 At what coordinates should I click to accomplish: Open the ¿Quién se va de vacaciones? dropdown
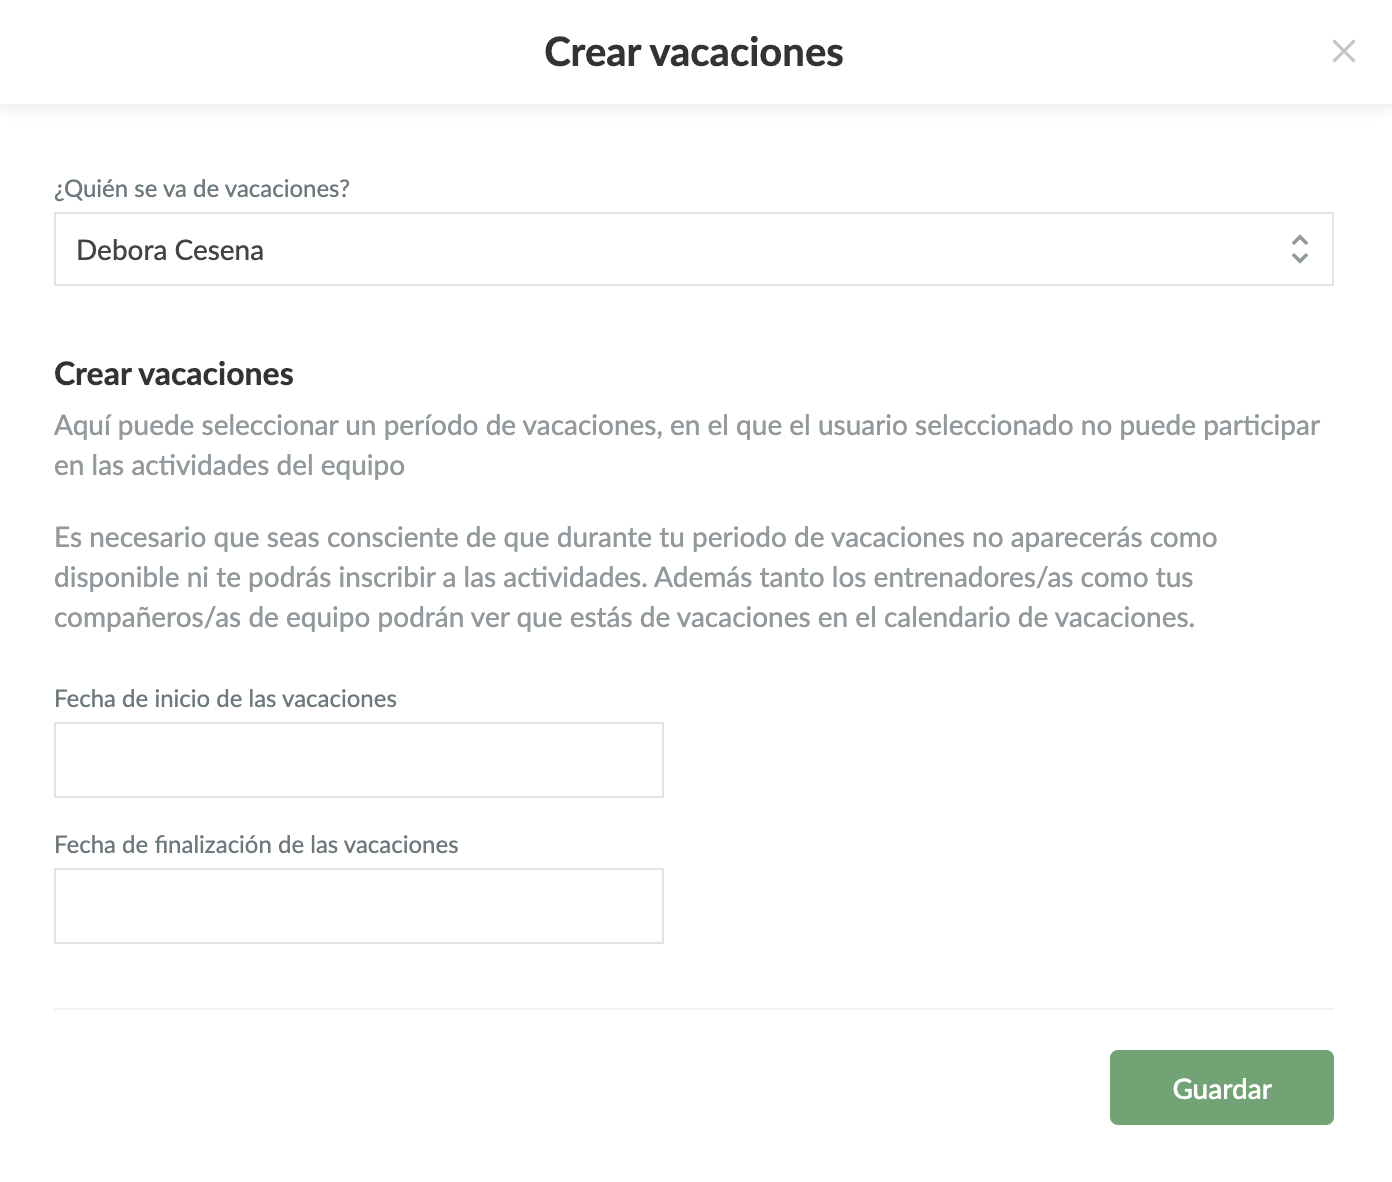692,249
